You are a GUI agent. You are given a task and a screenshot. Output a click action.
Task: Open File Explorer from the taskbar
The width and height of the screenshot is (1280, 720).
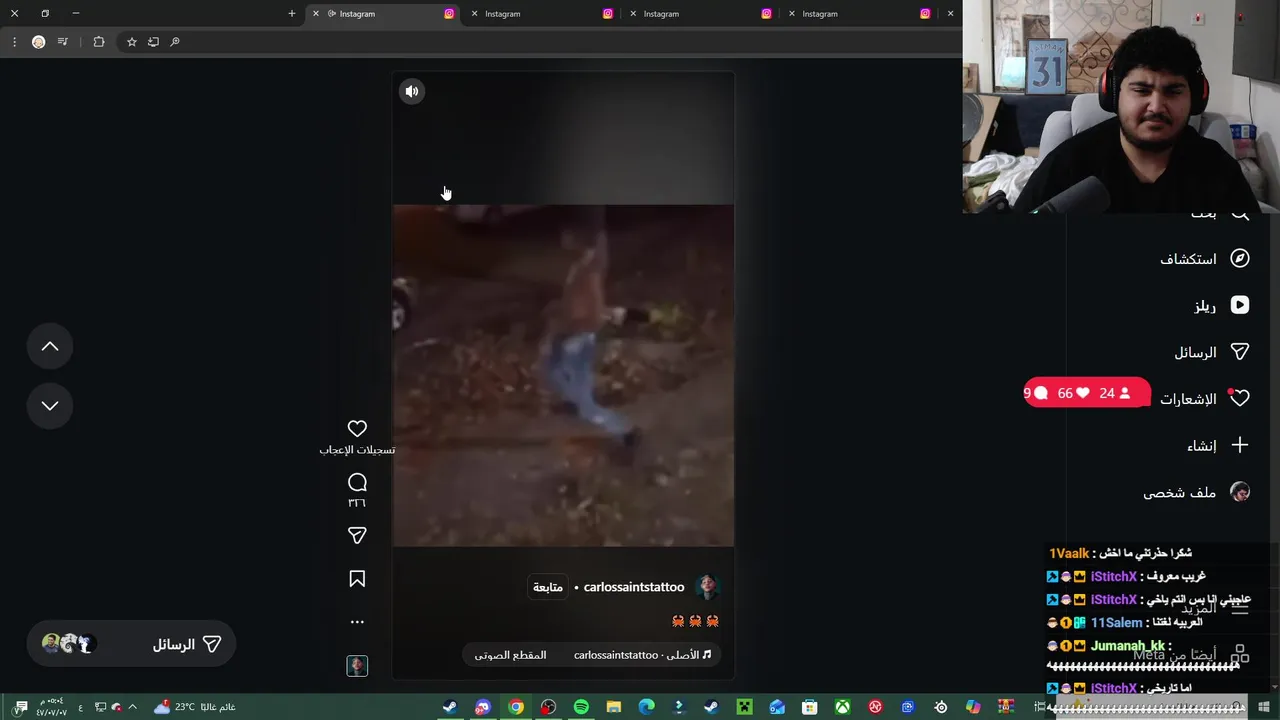pyautogui.click(x=614, y=707)
